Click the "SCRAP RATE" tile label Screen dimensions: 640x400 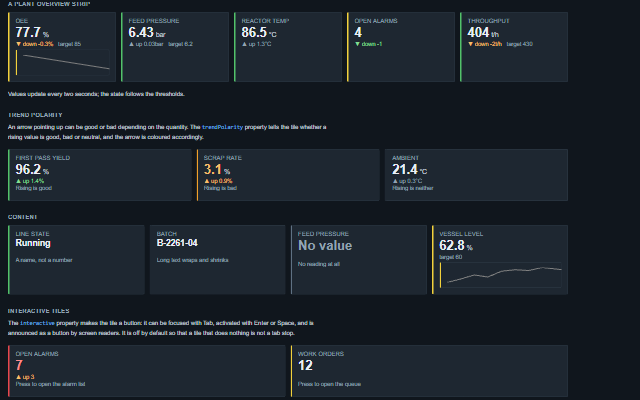pyautogui.click(x=223, y=158)
